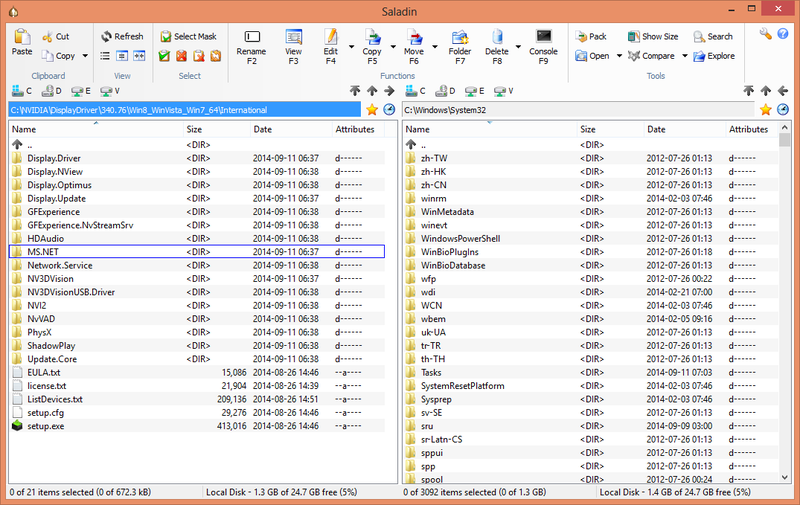Open settings wrench icon
Screen dimensions: 800x505
(765, 34)
